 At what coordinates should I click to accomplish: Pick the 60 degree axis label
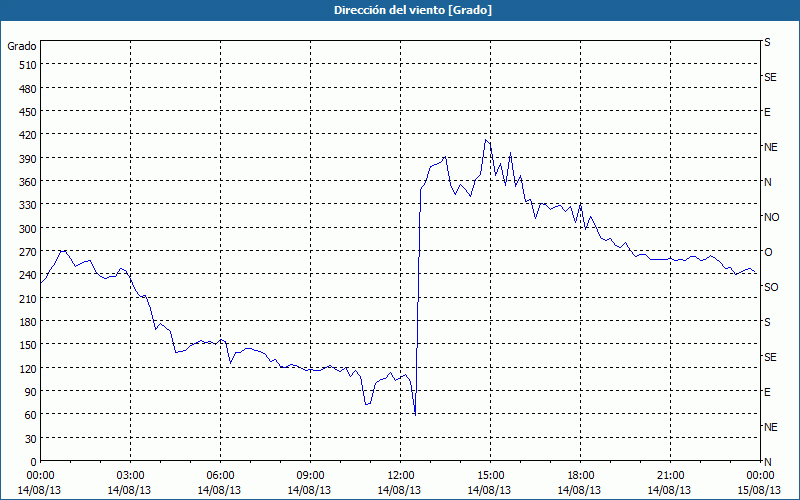click(x=31, y=415)
